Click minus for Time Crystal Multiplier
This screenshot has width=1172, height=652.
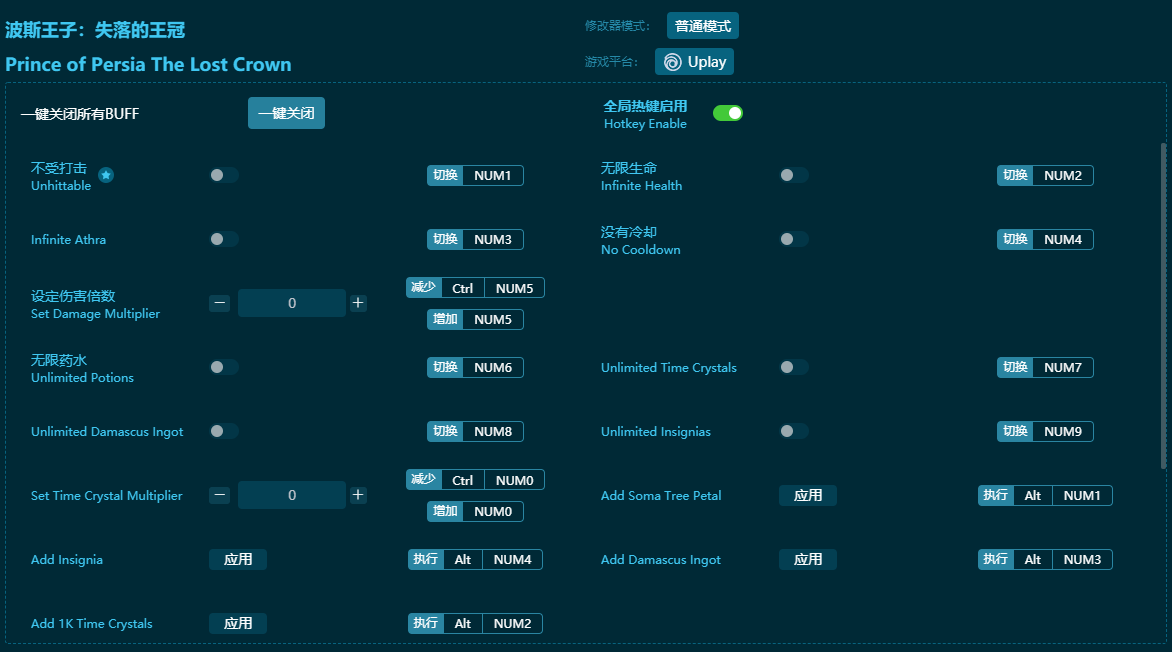tap(220, 495)
